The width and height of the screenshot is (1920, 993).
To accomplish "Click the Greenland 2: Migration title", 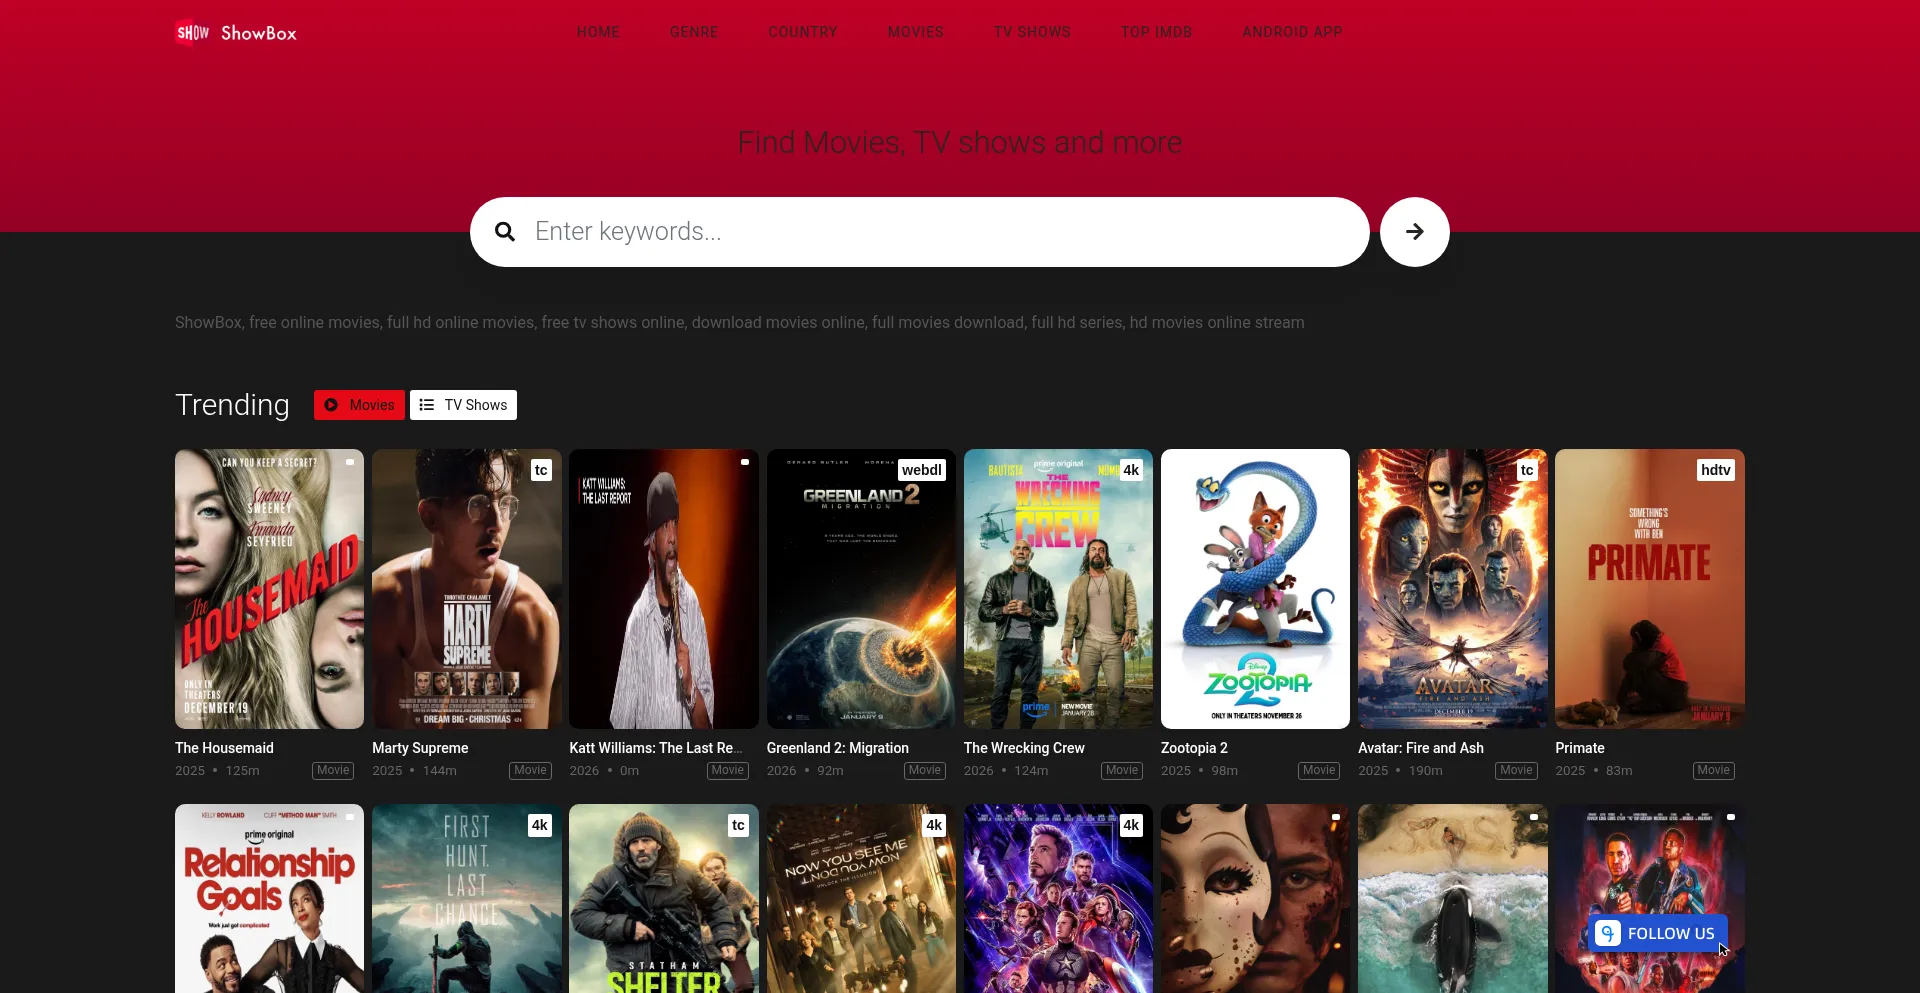I will (838, 748).
